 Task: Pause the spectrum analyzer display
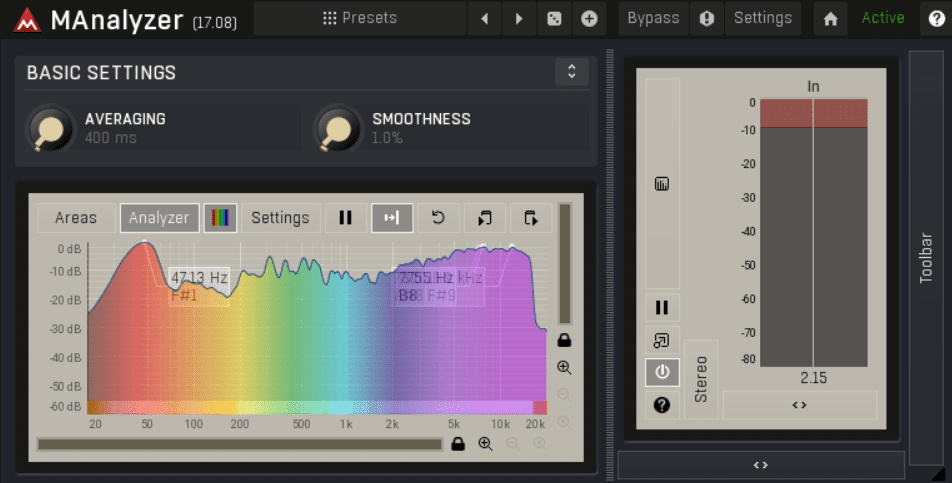tap(345, 218)
